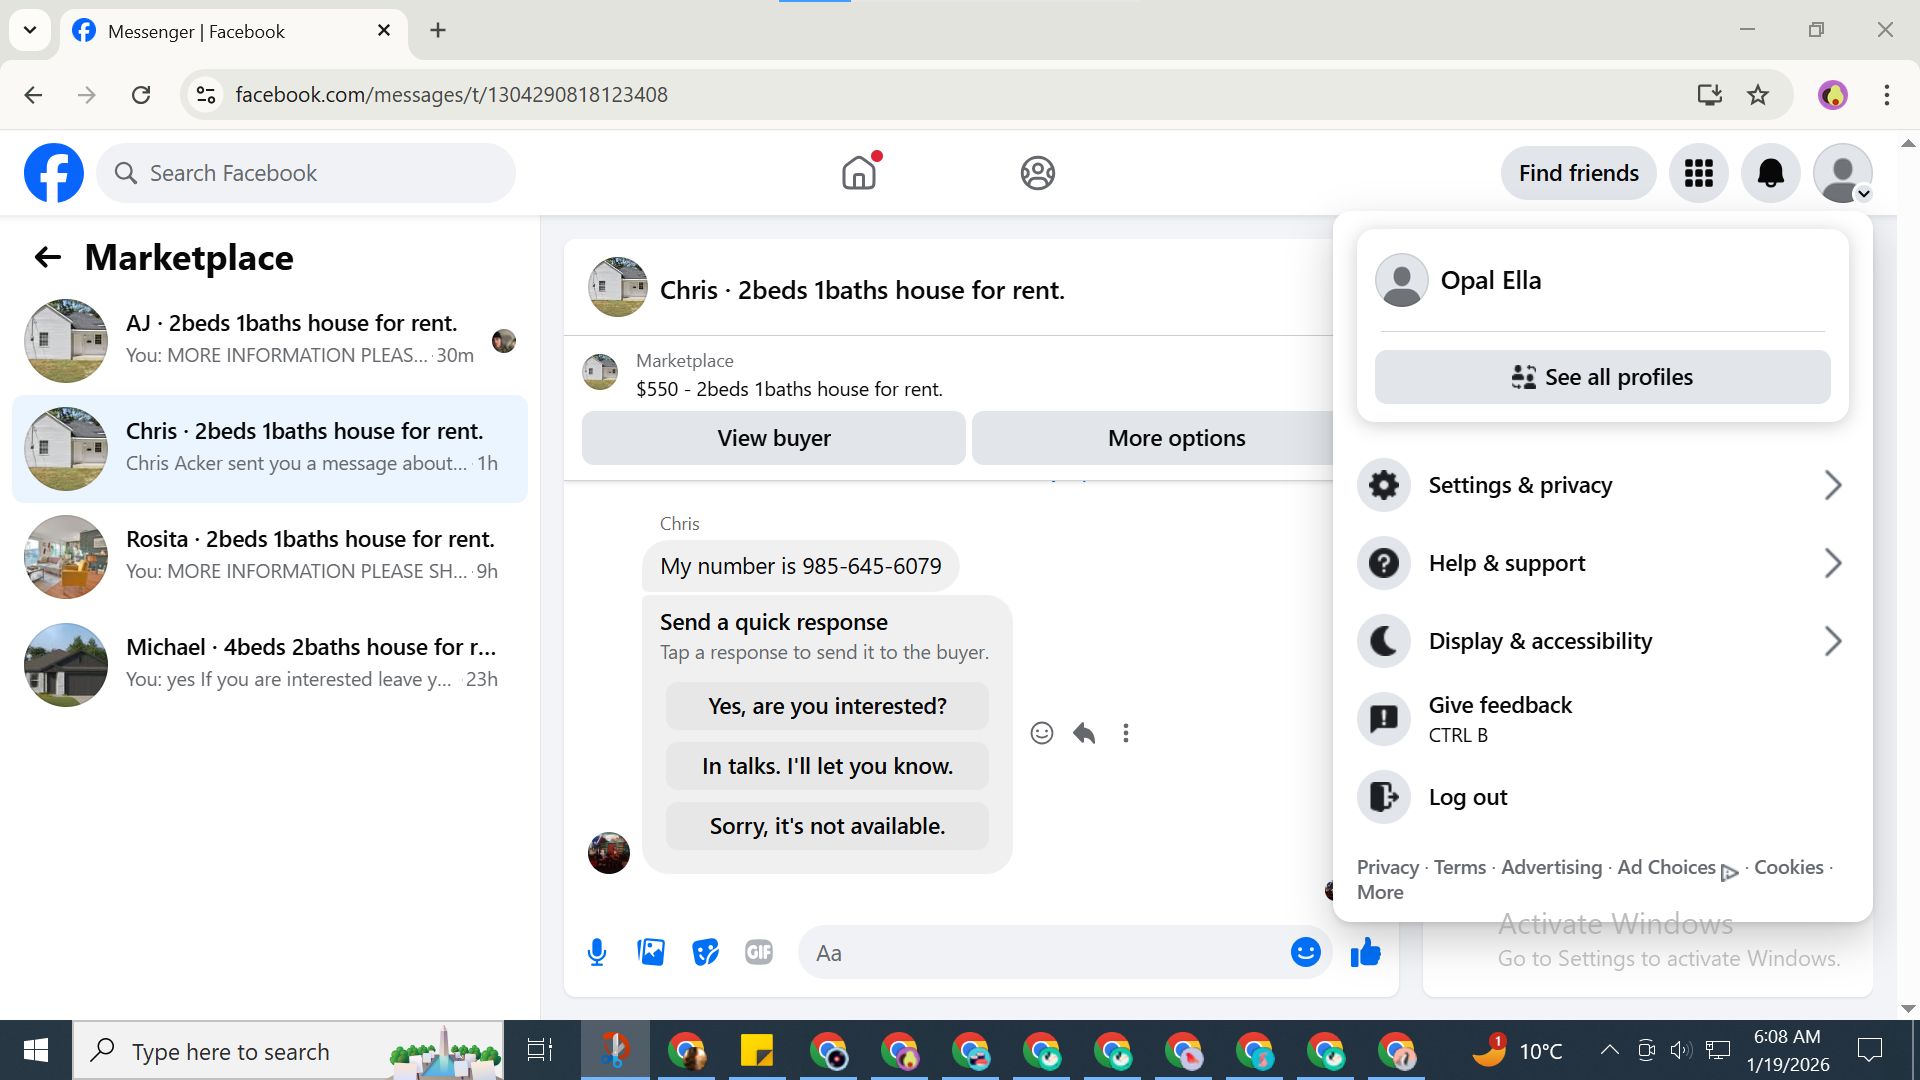This screenshot has height=1080, width=1920.
Task: Open Michael 4beds 2baths conversation
Action: 270,664
